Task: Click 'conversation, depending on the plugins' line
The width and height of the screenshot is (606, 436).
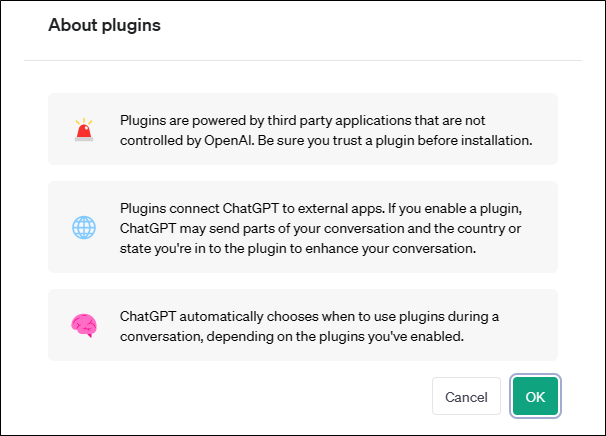Action: [x=292, y=336]
